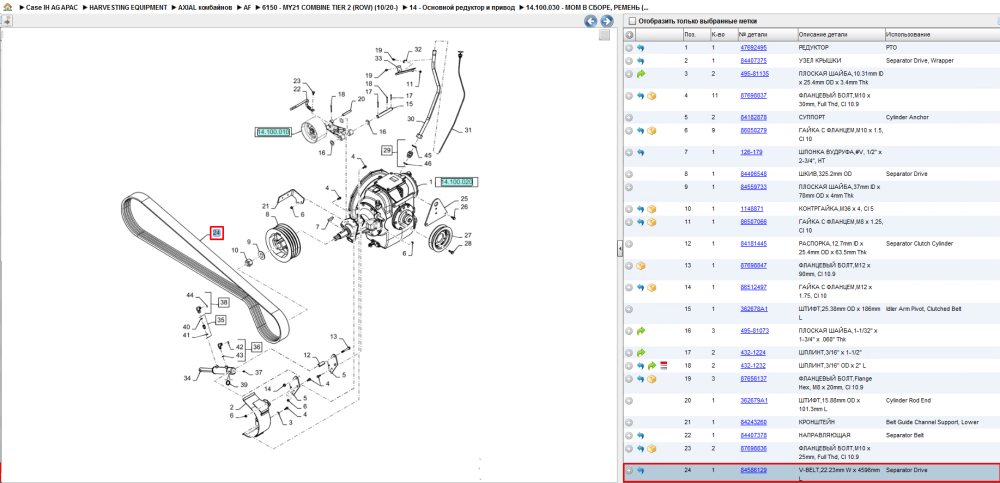Open part number link 495-81135
1000x483 pixels.
tap(754, 74)
